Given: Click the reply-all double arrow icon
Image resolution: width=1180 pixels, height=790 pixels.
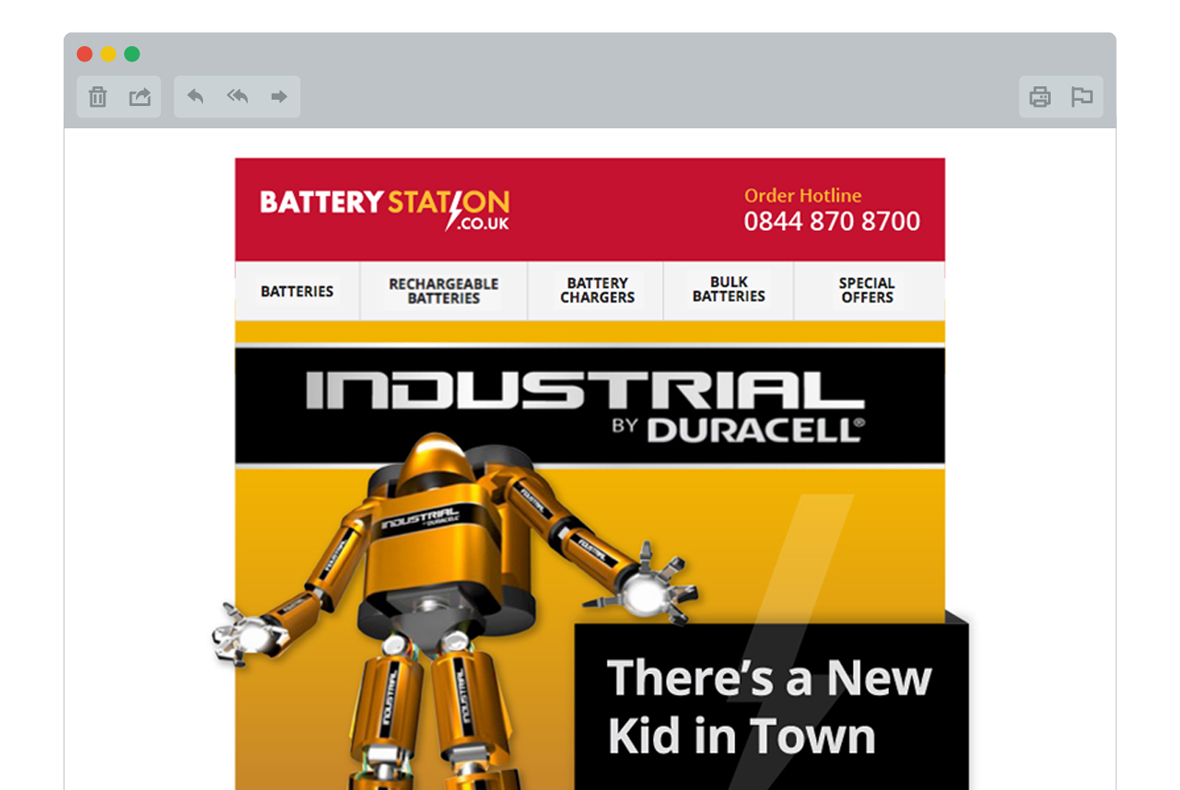Looking at the screenshot, I should (238, 96).
